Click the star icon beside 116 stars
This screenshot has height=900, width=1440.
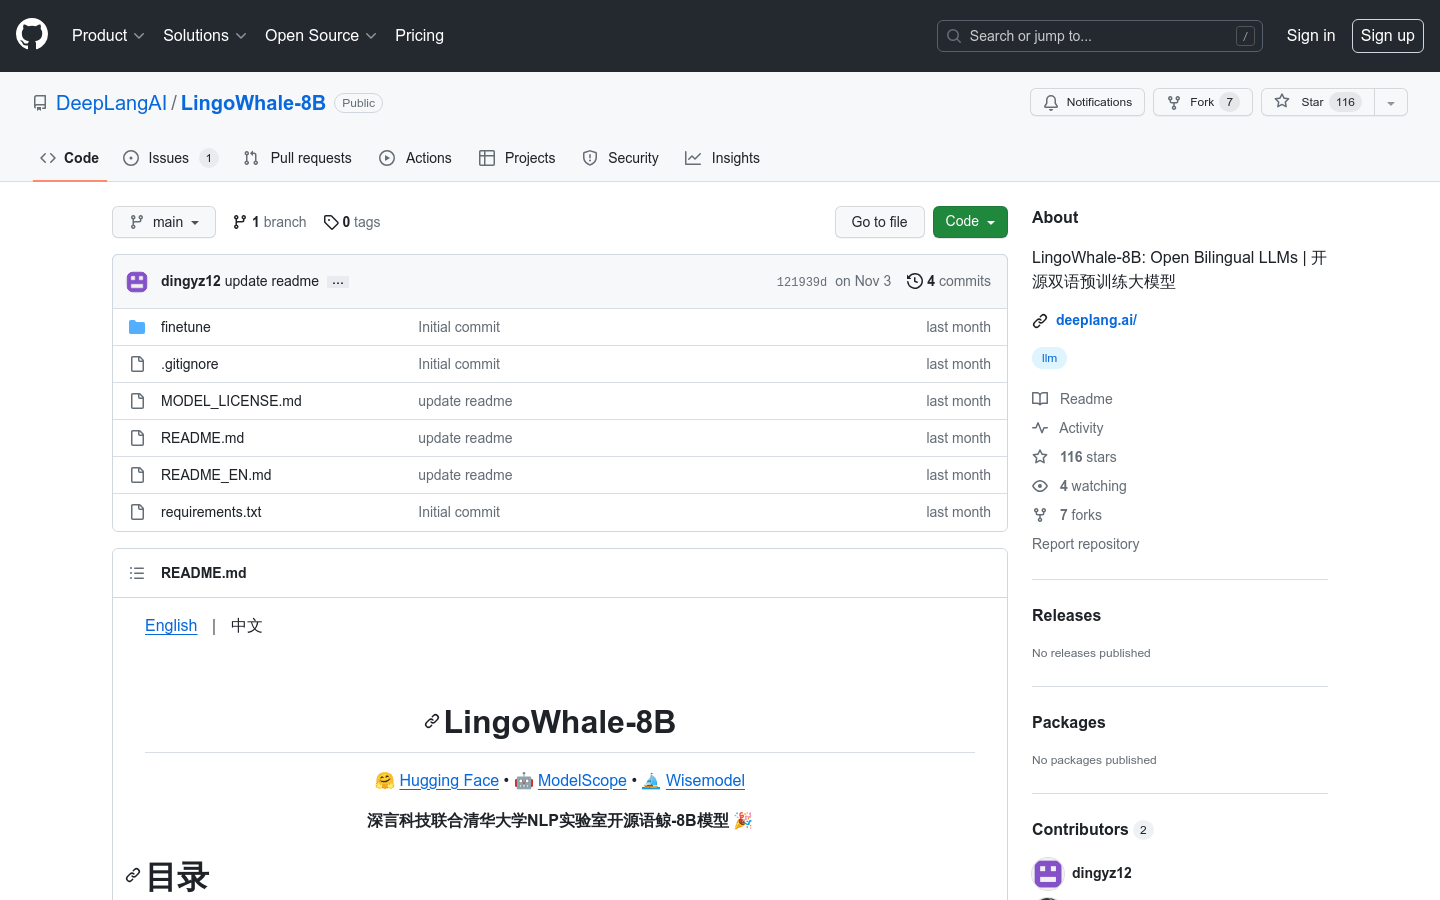tap(1040, 457)
